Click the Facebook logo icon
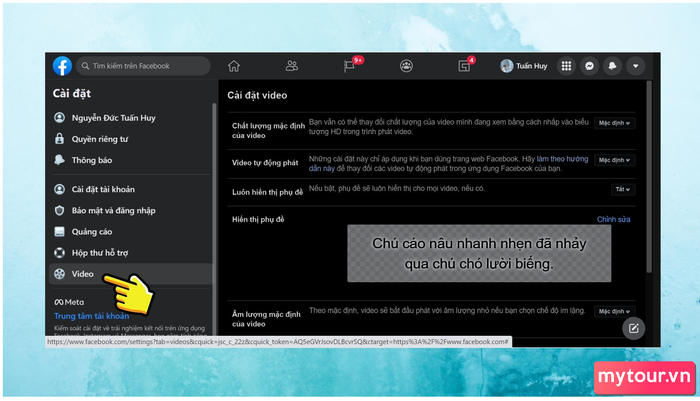The height and width of the screenshot is (401, 700). coord(62,66)
